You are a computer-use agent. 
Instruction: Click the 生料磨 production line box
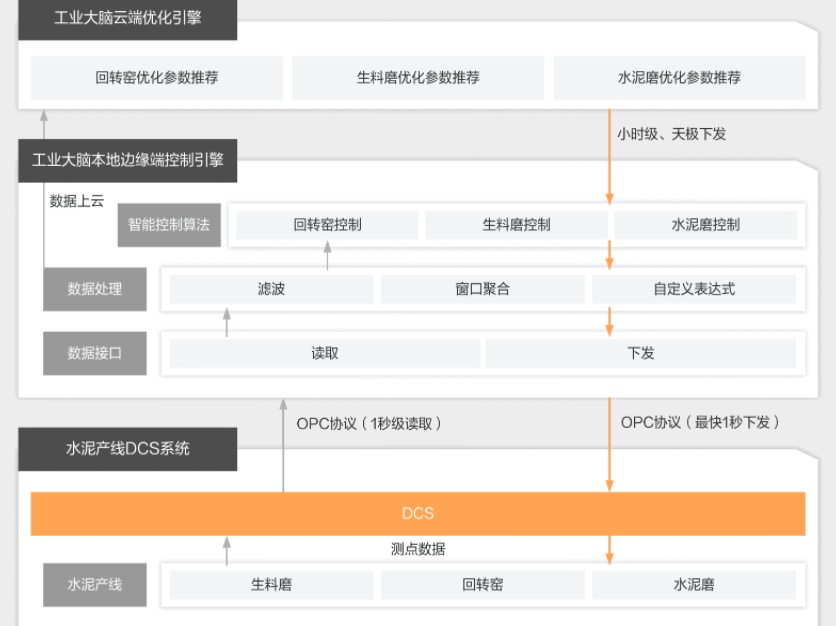[271, 585]
